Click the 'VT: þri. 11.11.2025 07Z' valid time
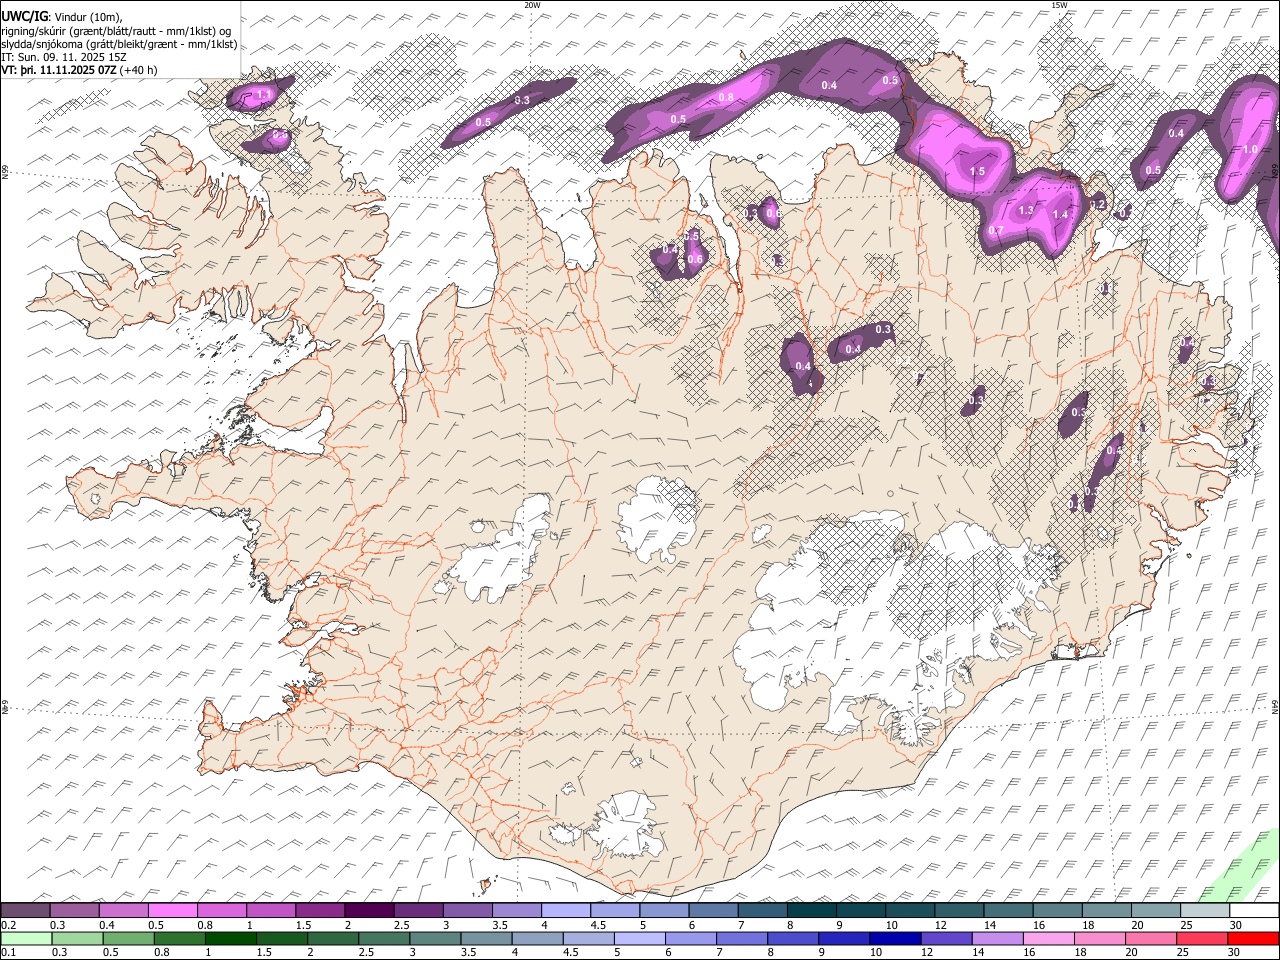The image size is (1280, 960). click(59, 70)
